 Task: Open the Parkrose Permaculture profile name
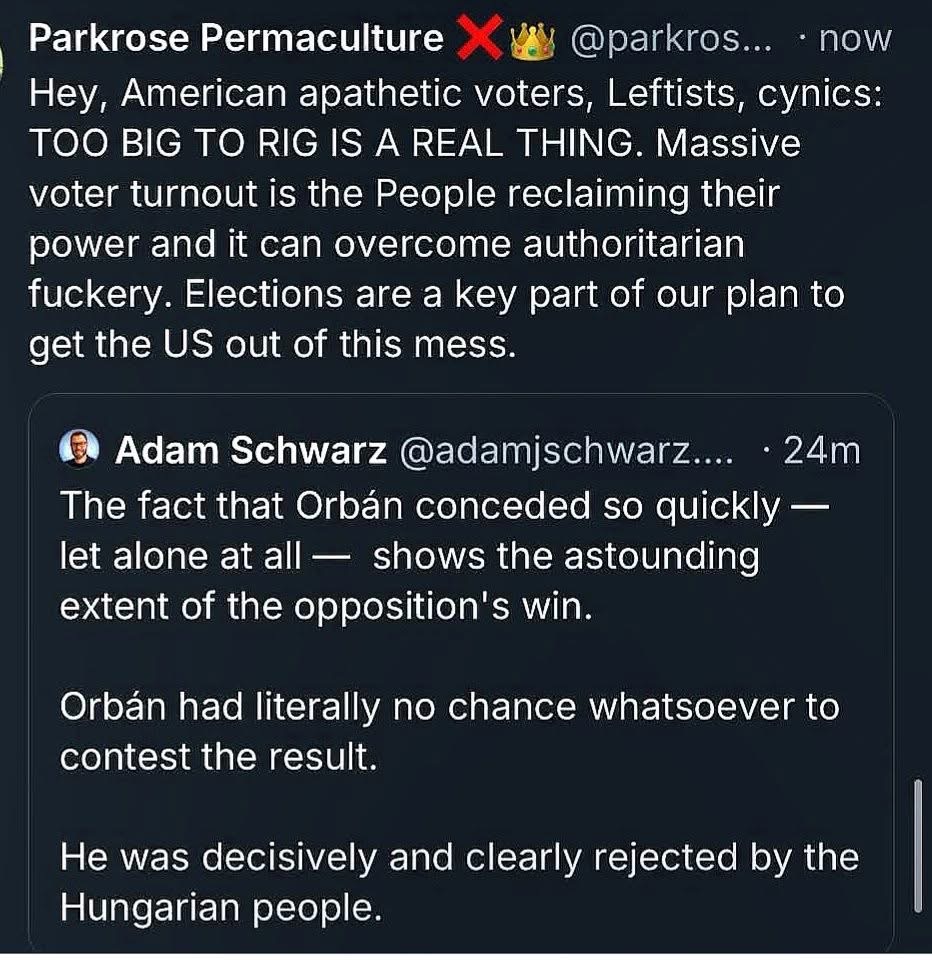[235, 38]
